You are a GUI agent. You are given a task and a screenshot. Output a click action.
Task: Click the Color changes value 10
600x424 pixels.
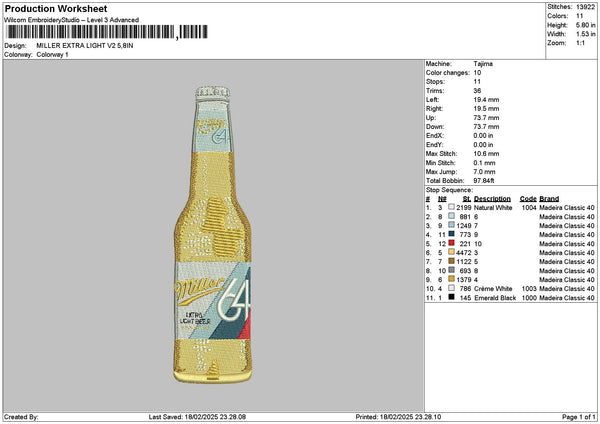[x=477, y=73]
